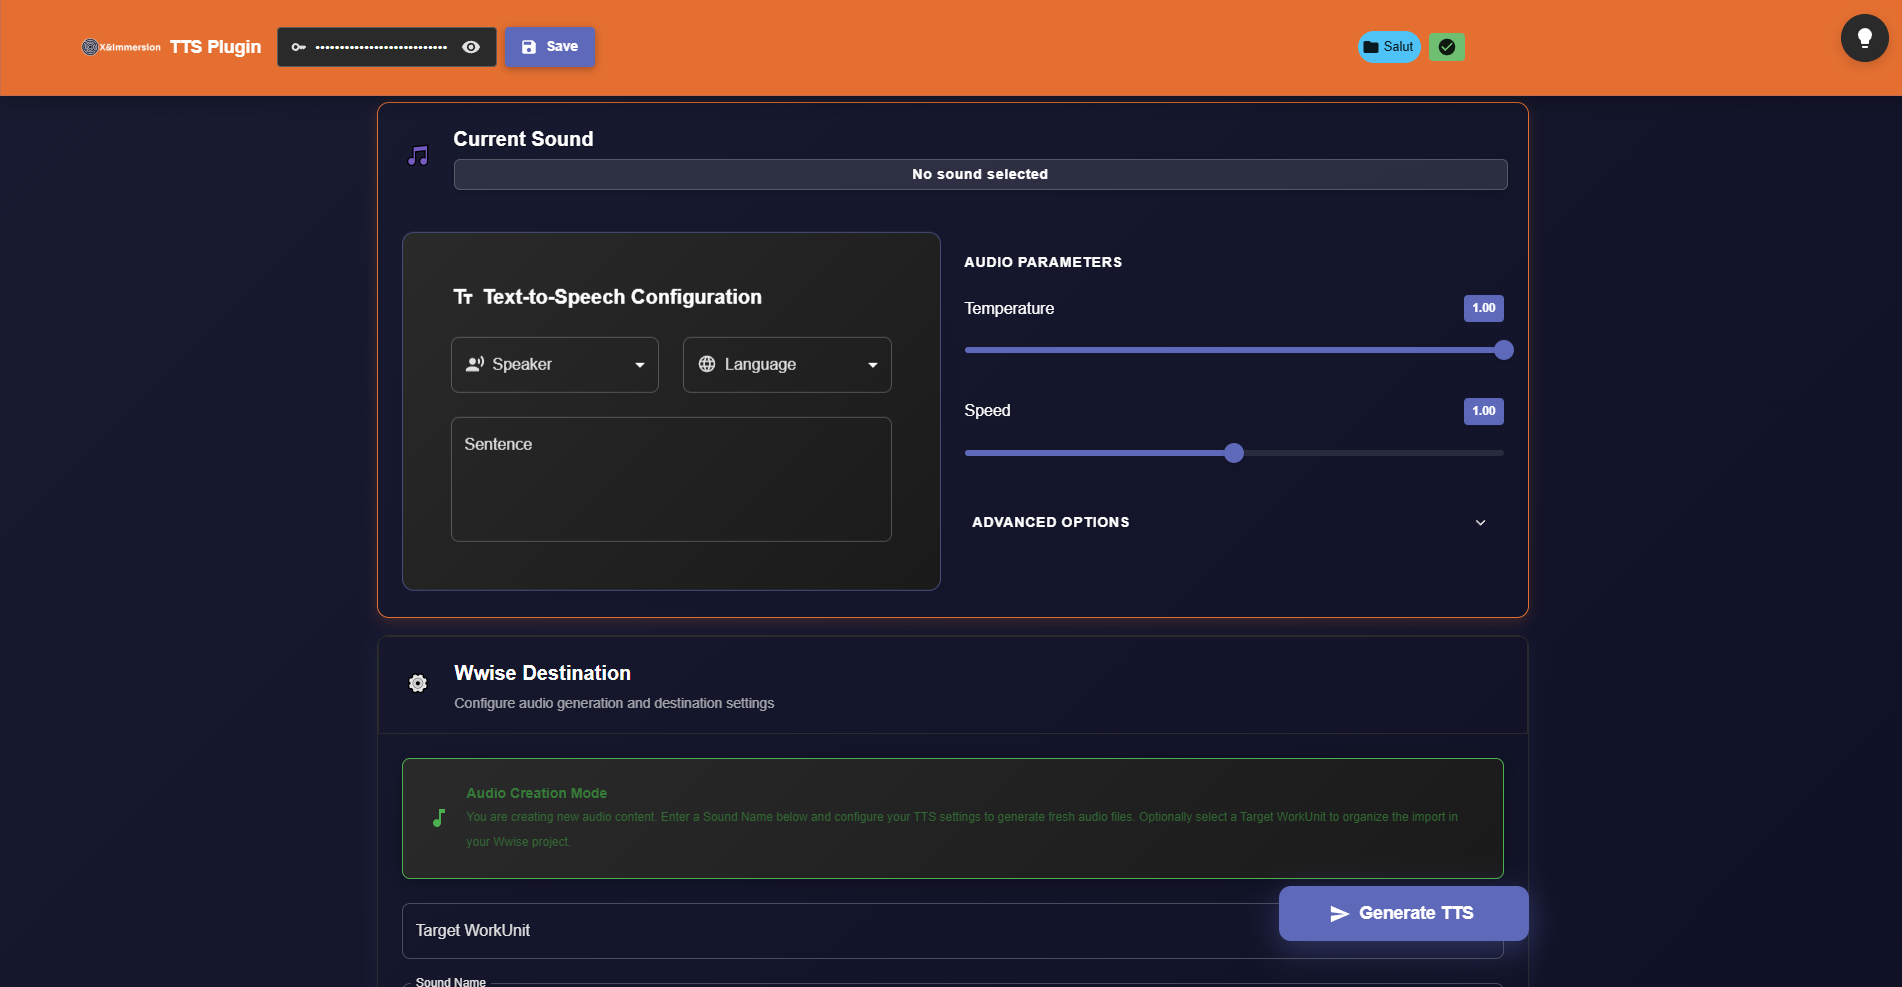The height and width of the screenshot is (987, 1902).
Task: Expand the Advanced Options section
Action: [1232, 522]
